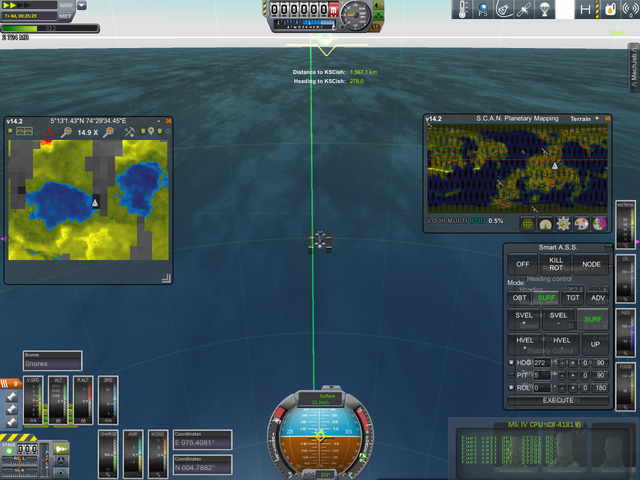Click the plus beside Terrain in Planetary Mapping

point(597,118)
